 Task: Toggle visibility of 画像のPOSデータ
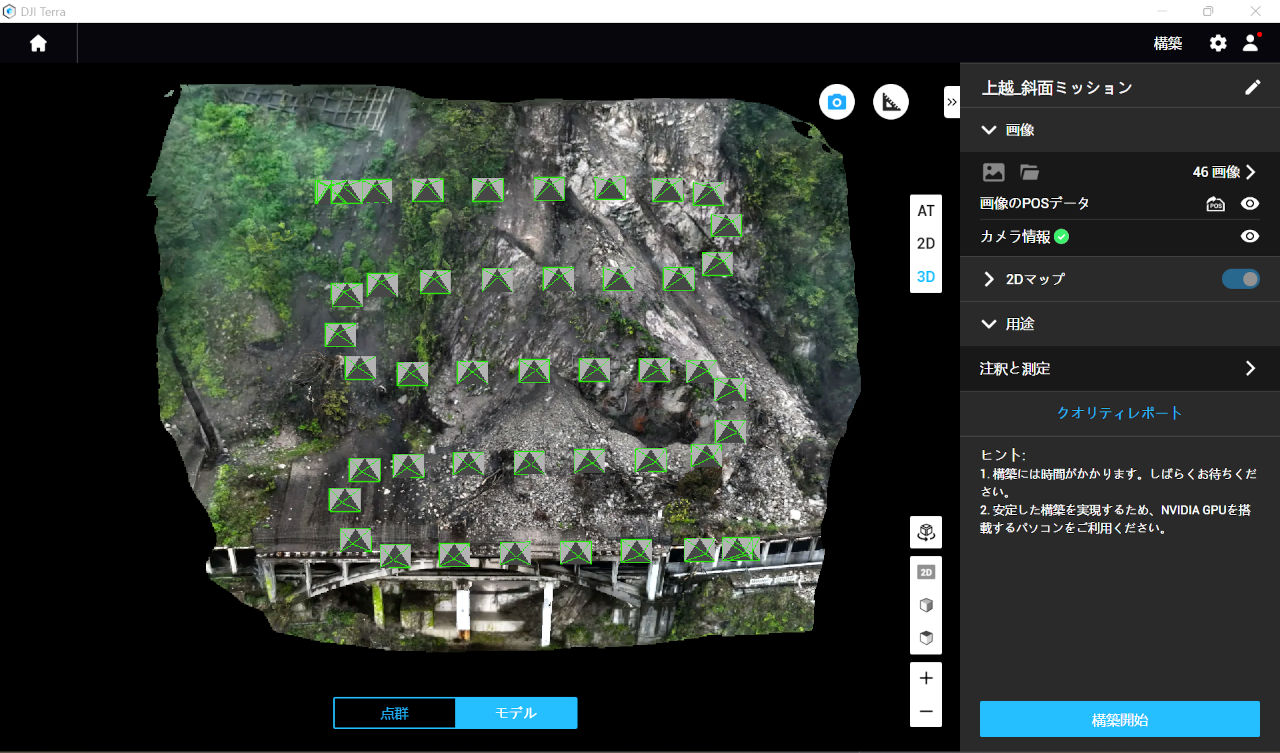(x=1249, y=204)
